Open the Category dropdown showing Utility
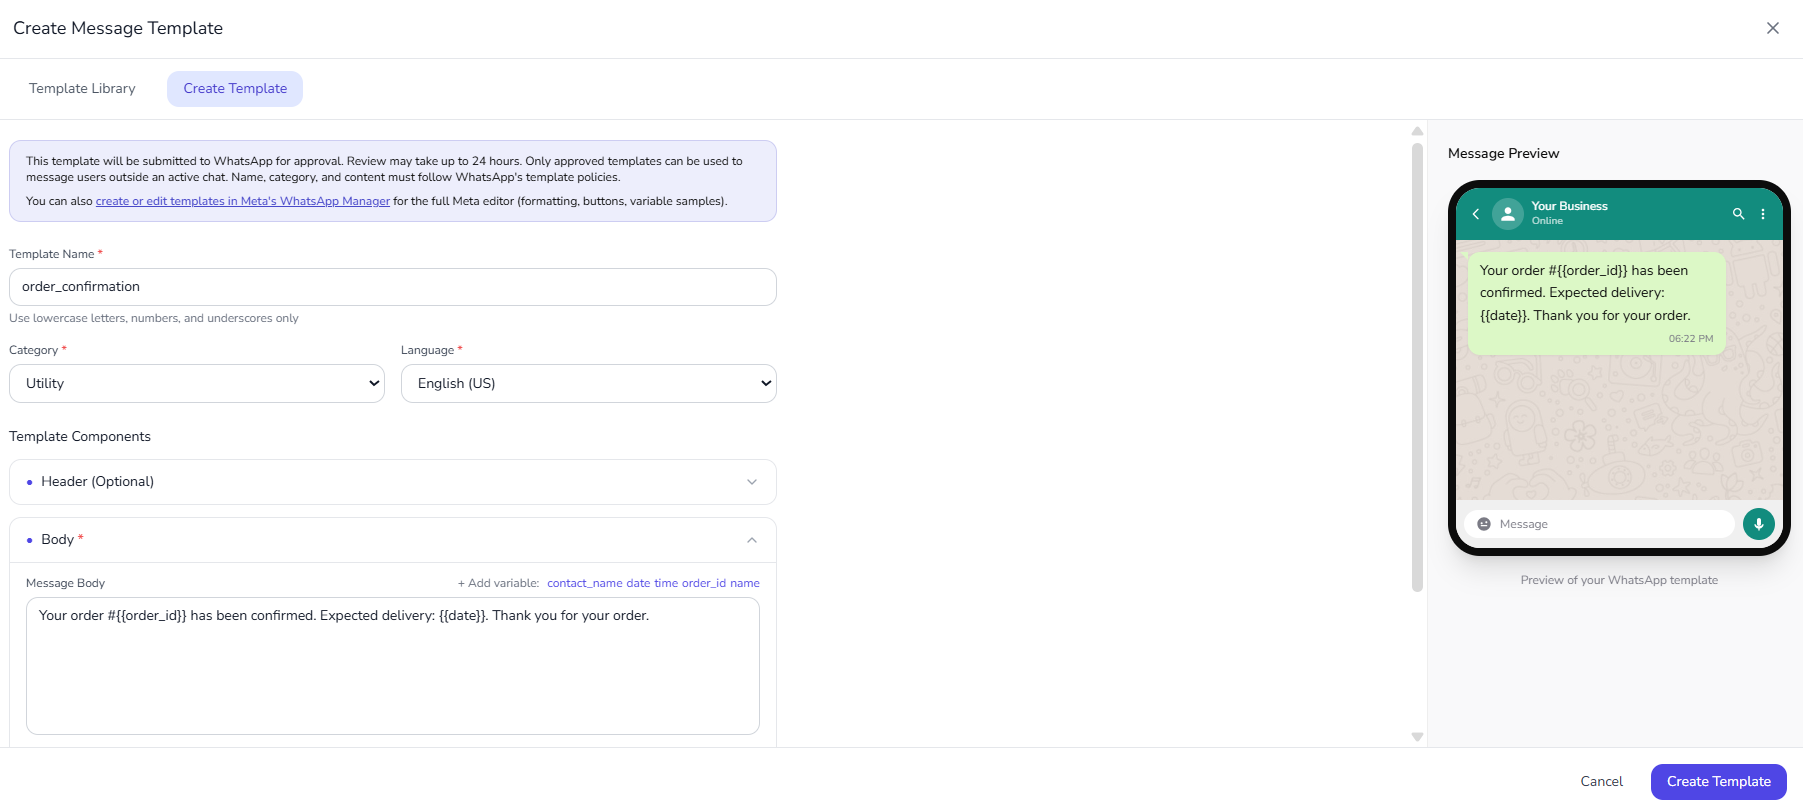 point(197,384)
